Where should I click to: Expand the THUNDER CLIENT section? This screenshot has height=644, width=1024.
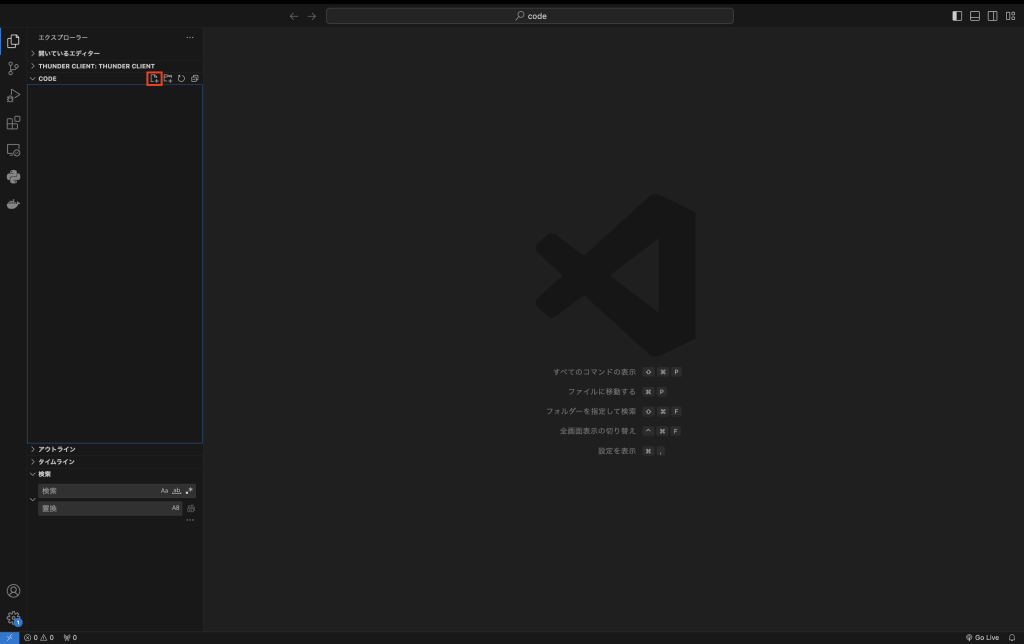click(96, 66)
